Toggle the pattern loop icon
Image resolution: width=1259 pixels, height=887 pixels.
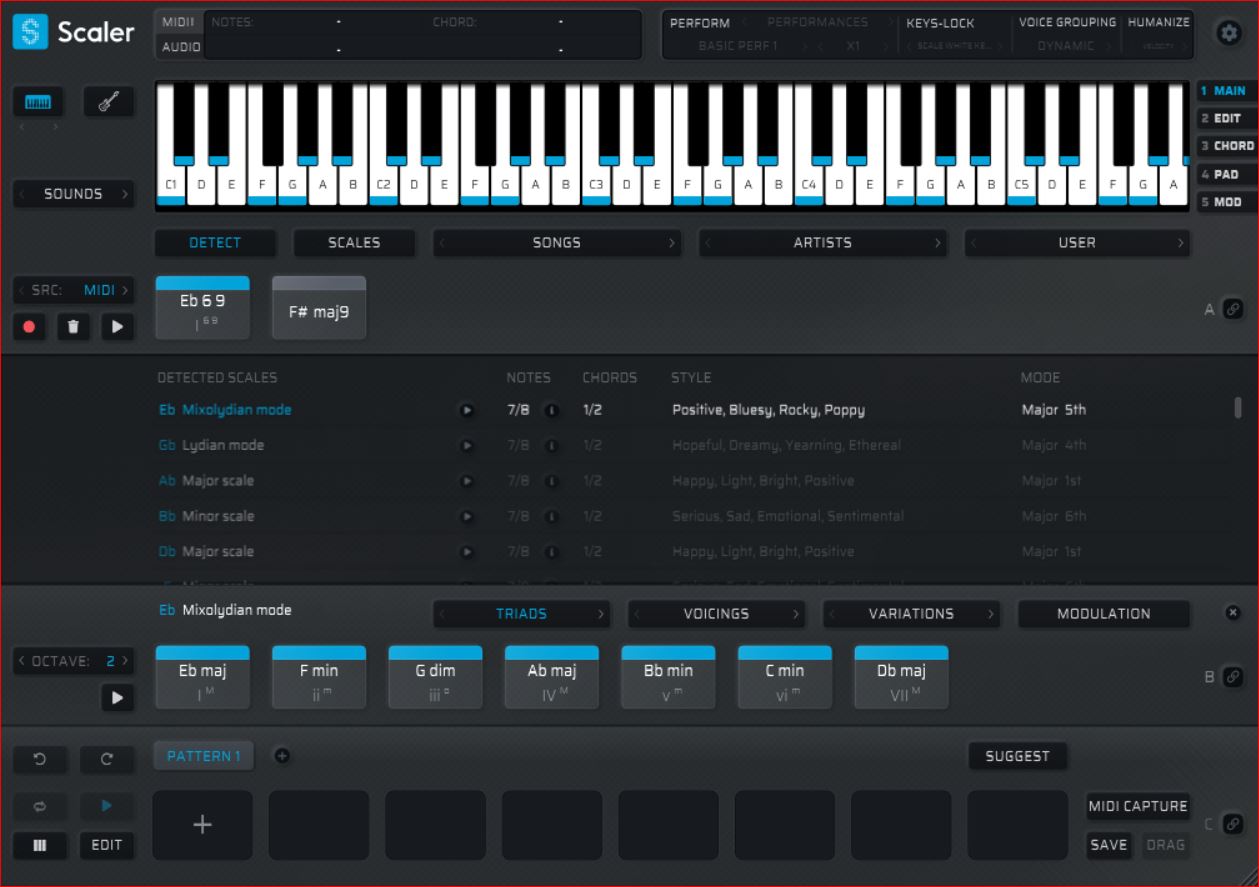click(39, 805)
